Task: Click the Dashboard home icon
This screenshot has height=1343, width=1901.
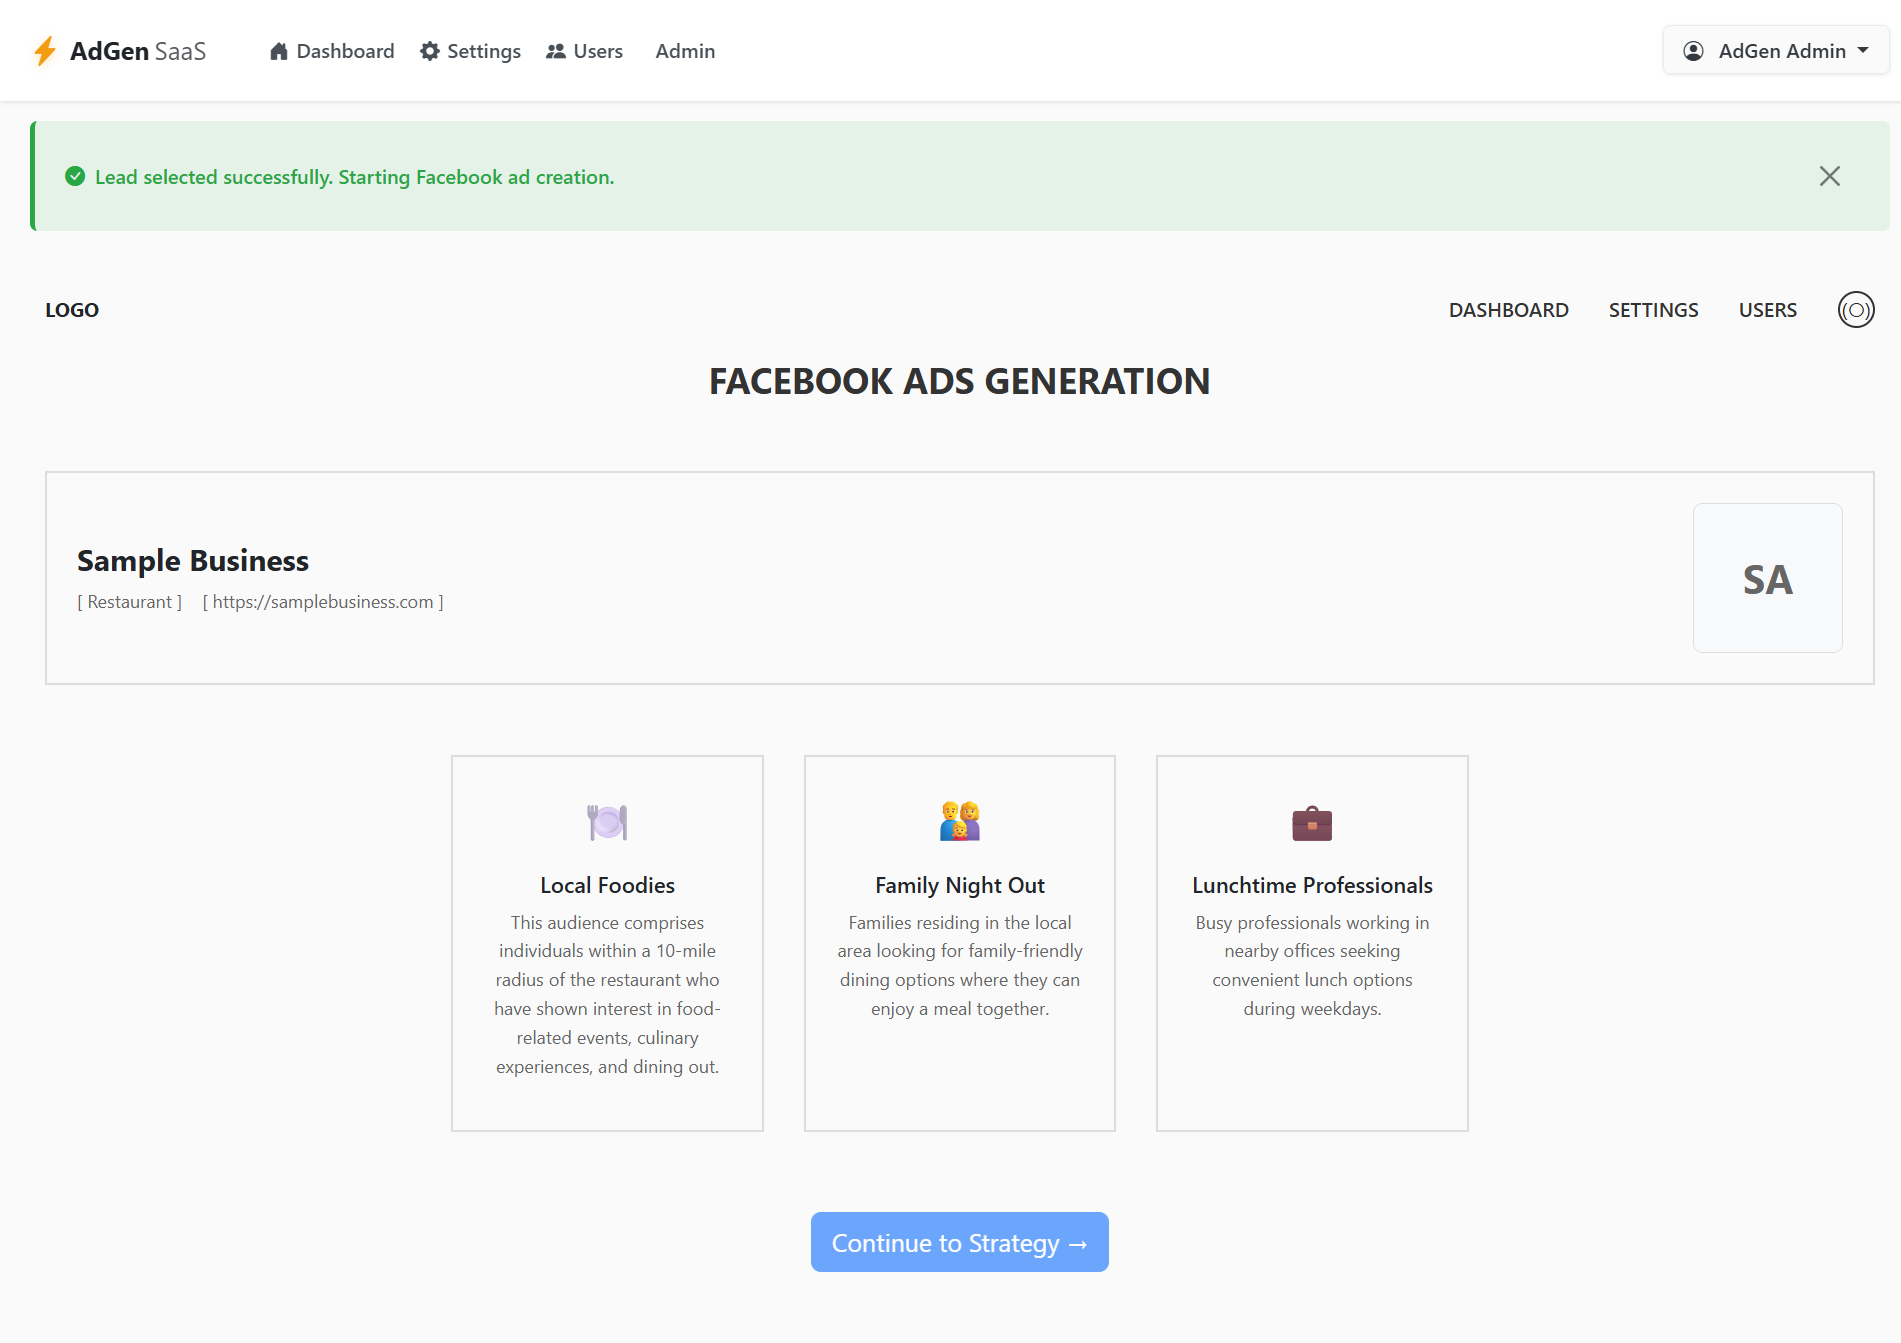Action: (x=279, y=51)
